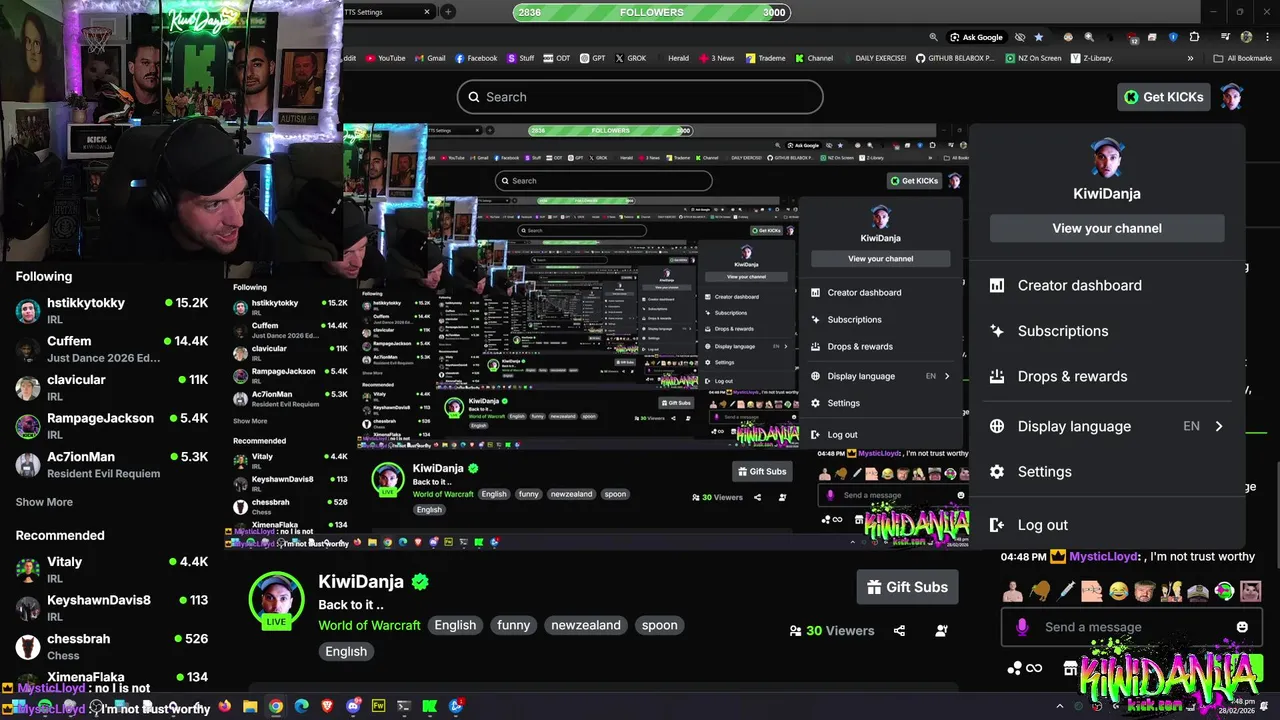This screenshot has height=720, width=1280.
Task: Click the Search field at the top
Action: pyautogui.click(x=640, y=97)
